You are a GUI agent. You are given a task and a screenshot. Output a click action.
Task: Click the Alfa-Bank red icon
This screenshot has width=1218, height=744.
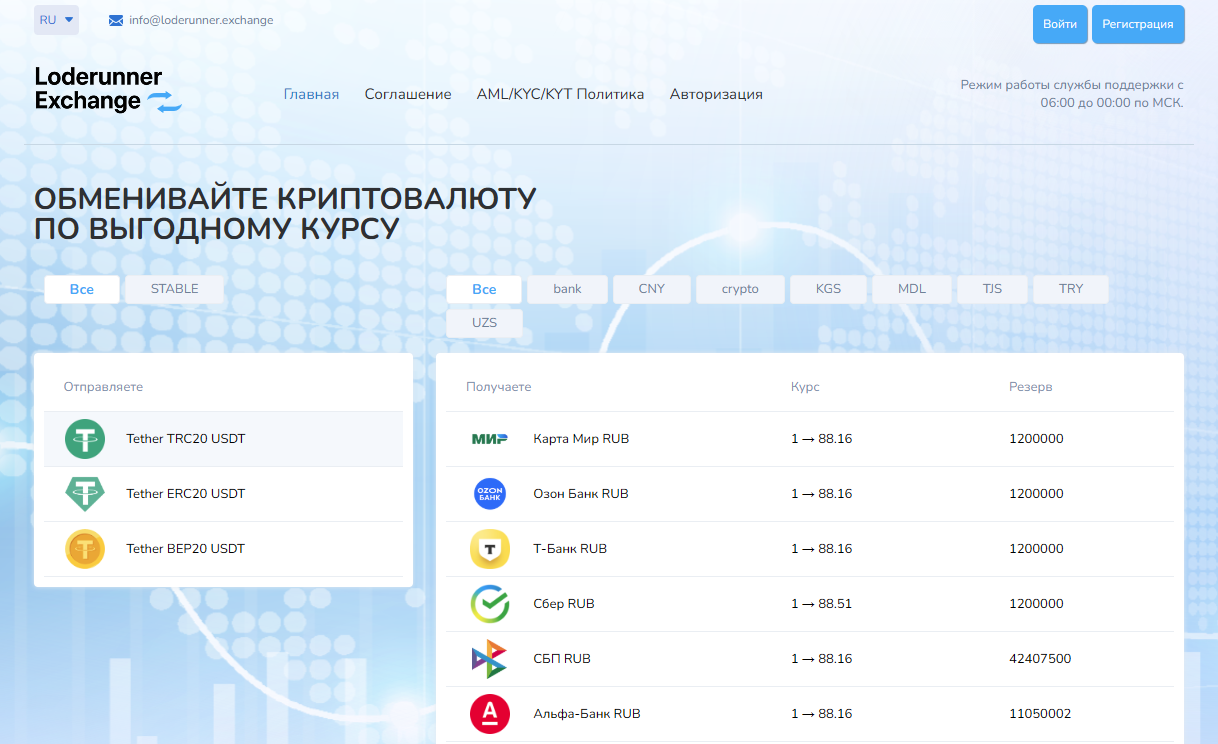click(x=490, y=714)
